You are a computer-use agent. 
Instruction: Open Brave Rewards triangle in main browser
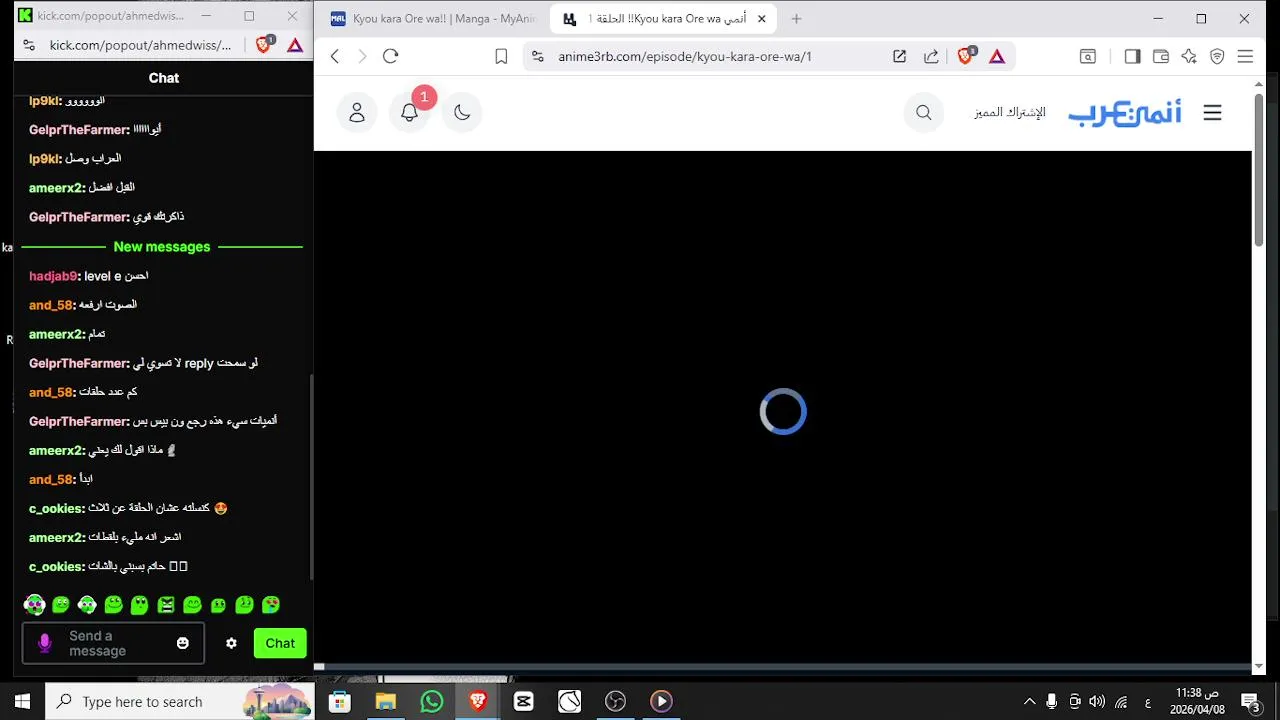click(x=997, y=57)
